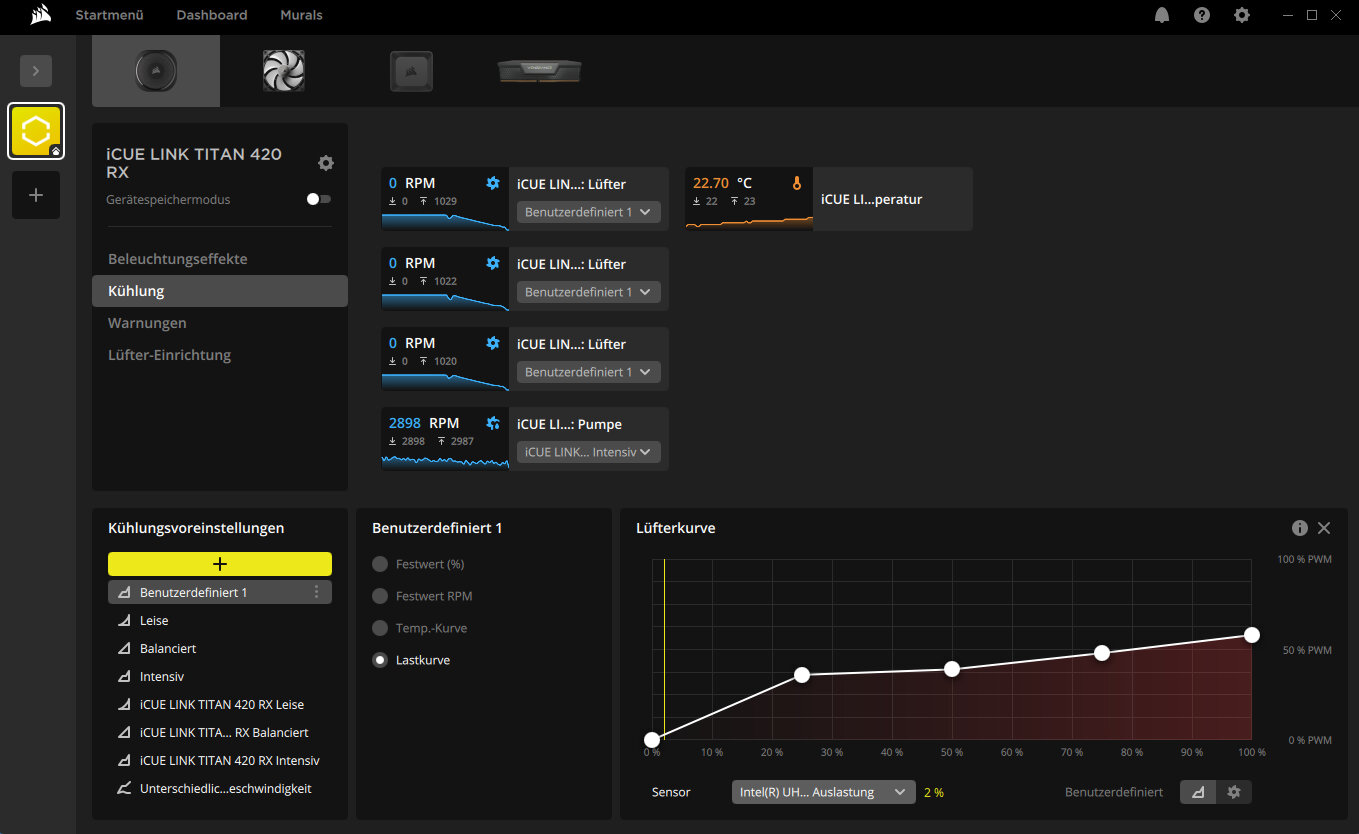This screenshot has height=834, width=1359.
Task: Select the Temp.-Kurve radio option
Action: tap(380, 628)
